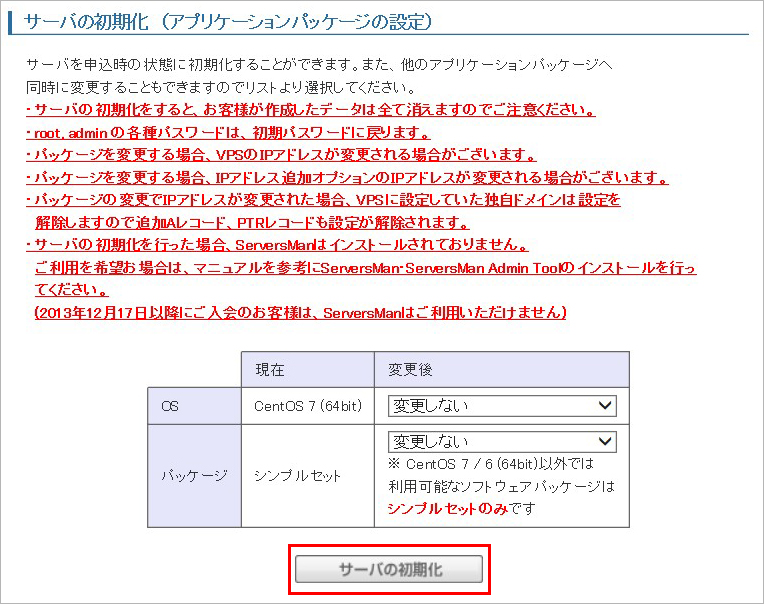Click the ServersMan not installed warning
This screenshot has height=604, width=764.
click(276, 245)
